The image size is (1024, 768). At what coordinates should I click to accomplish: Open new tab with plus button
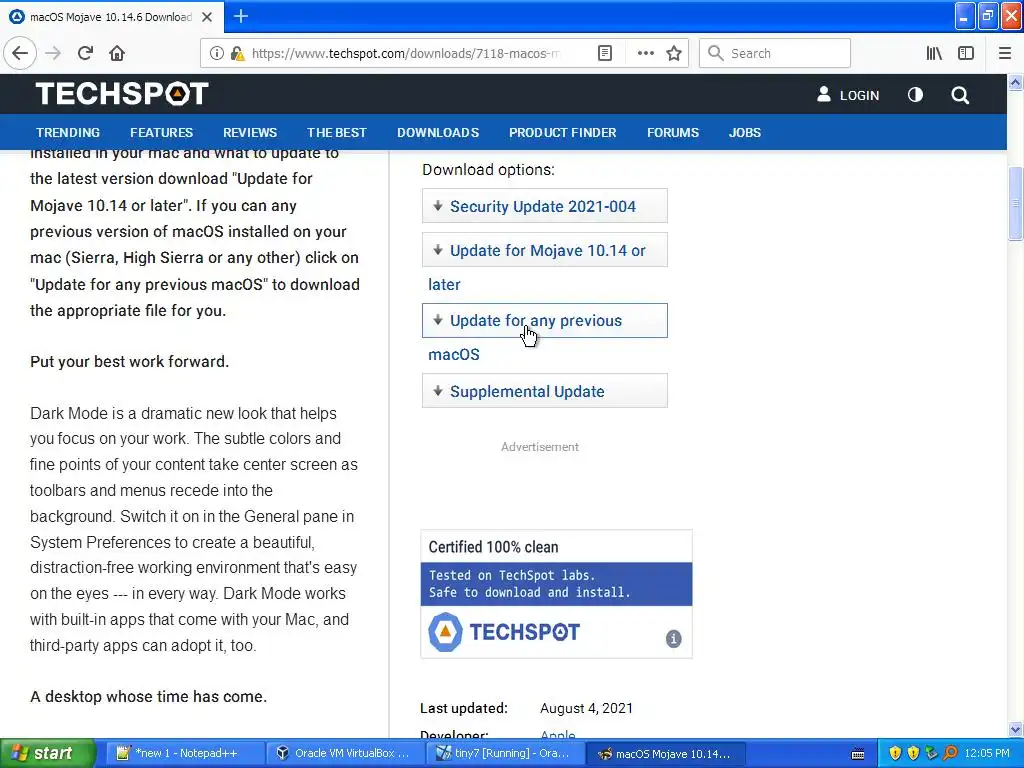coord(240,16)
